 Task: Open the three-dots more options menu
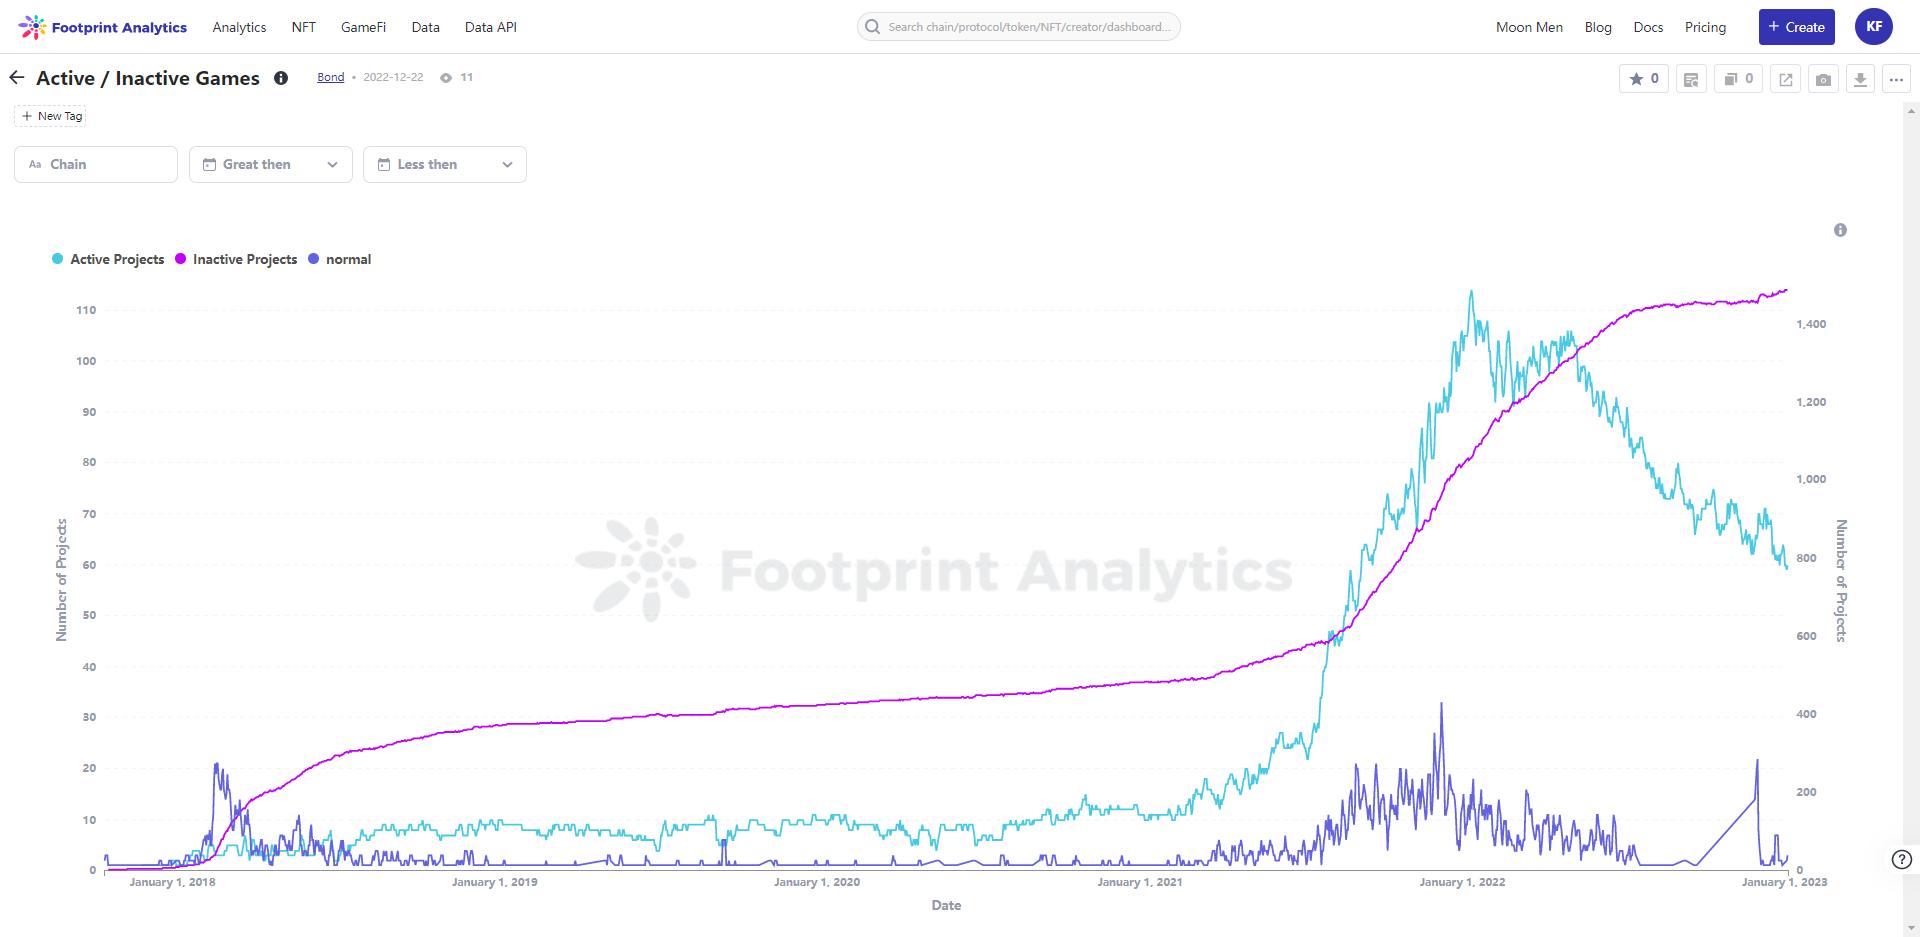[1896, 79]
